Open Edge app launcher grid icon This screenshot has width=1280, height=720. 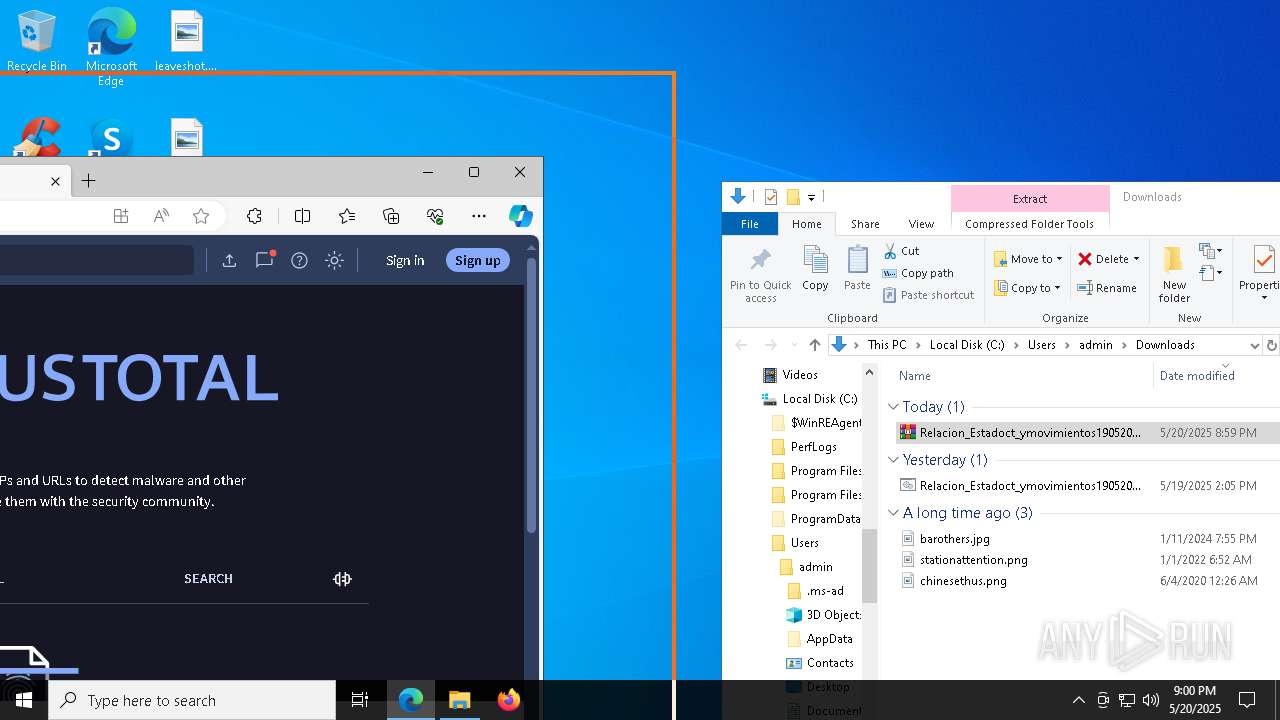coord(121,216)
